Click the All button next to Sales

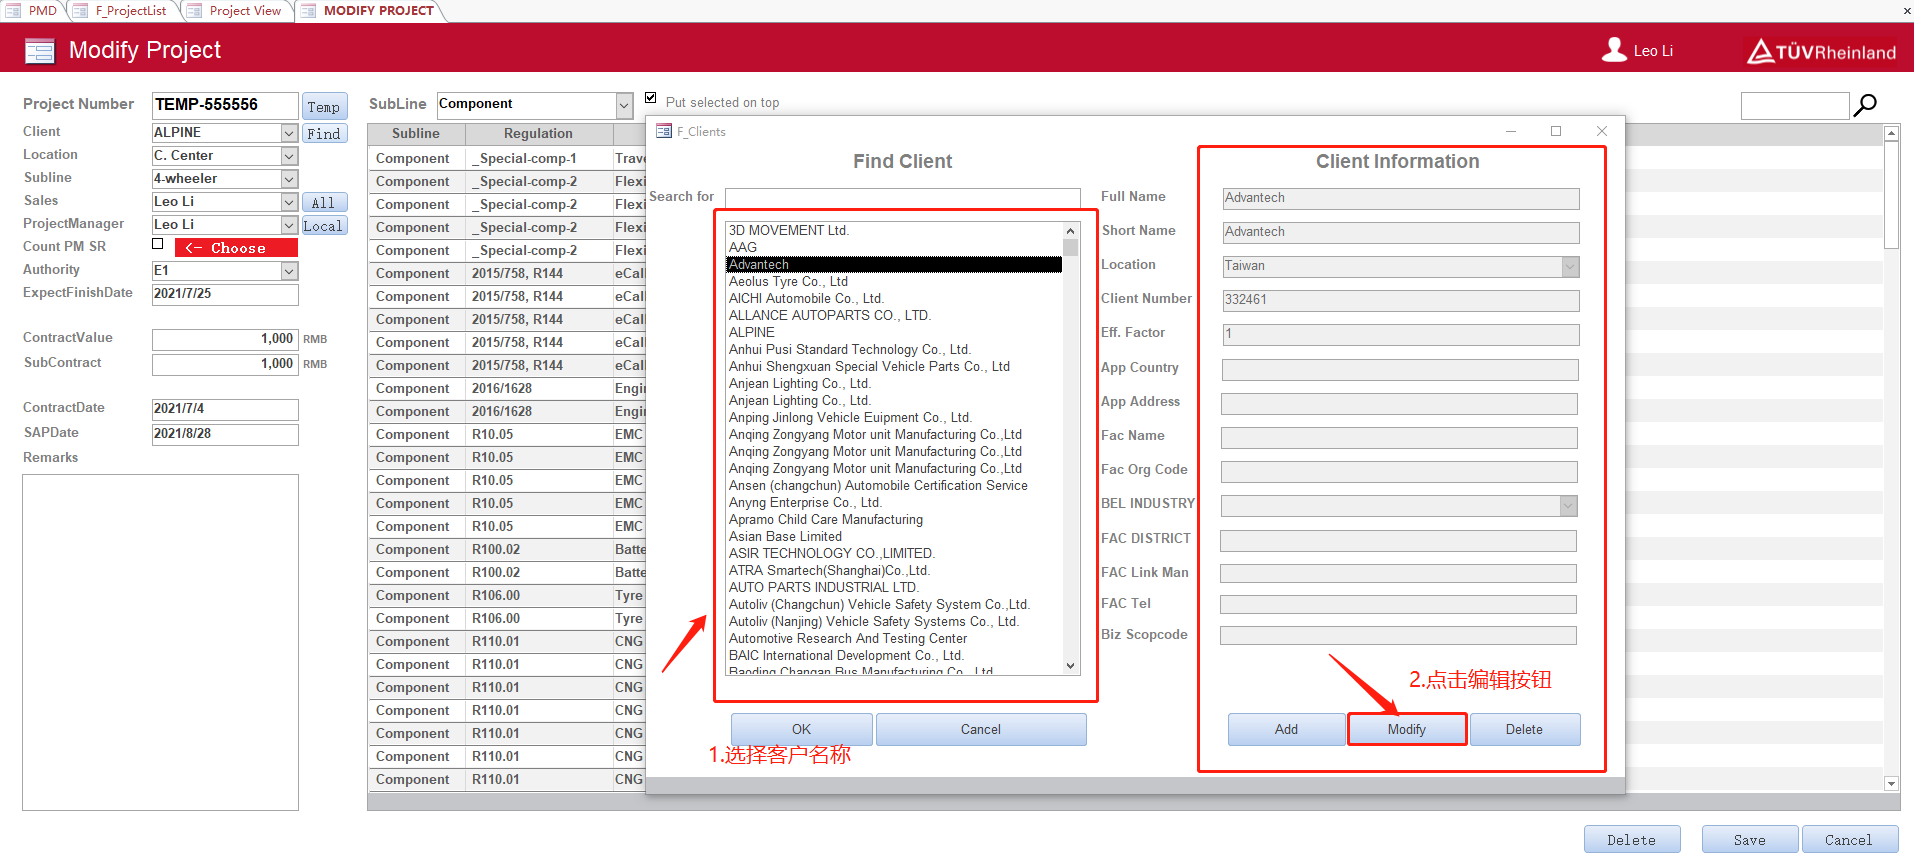[x=324, y=203]
